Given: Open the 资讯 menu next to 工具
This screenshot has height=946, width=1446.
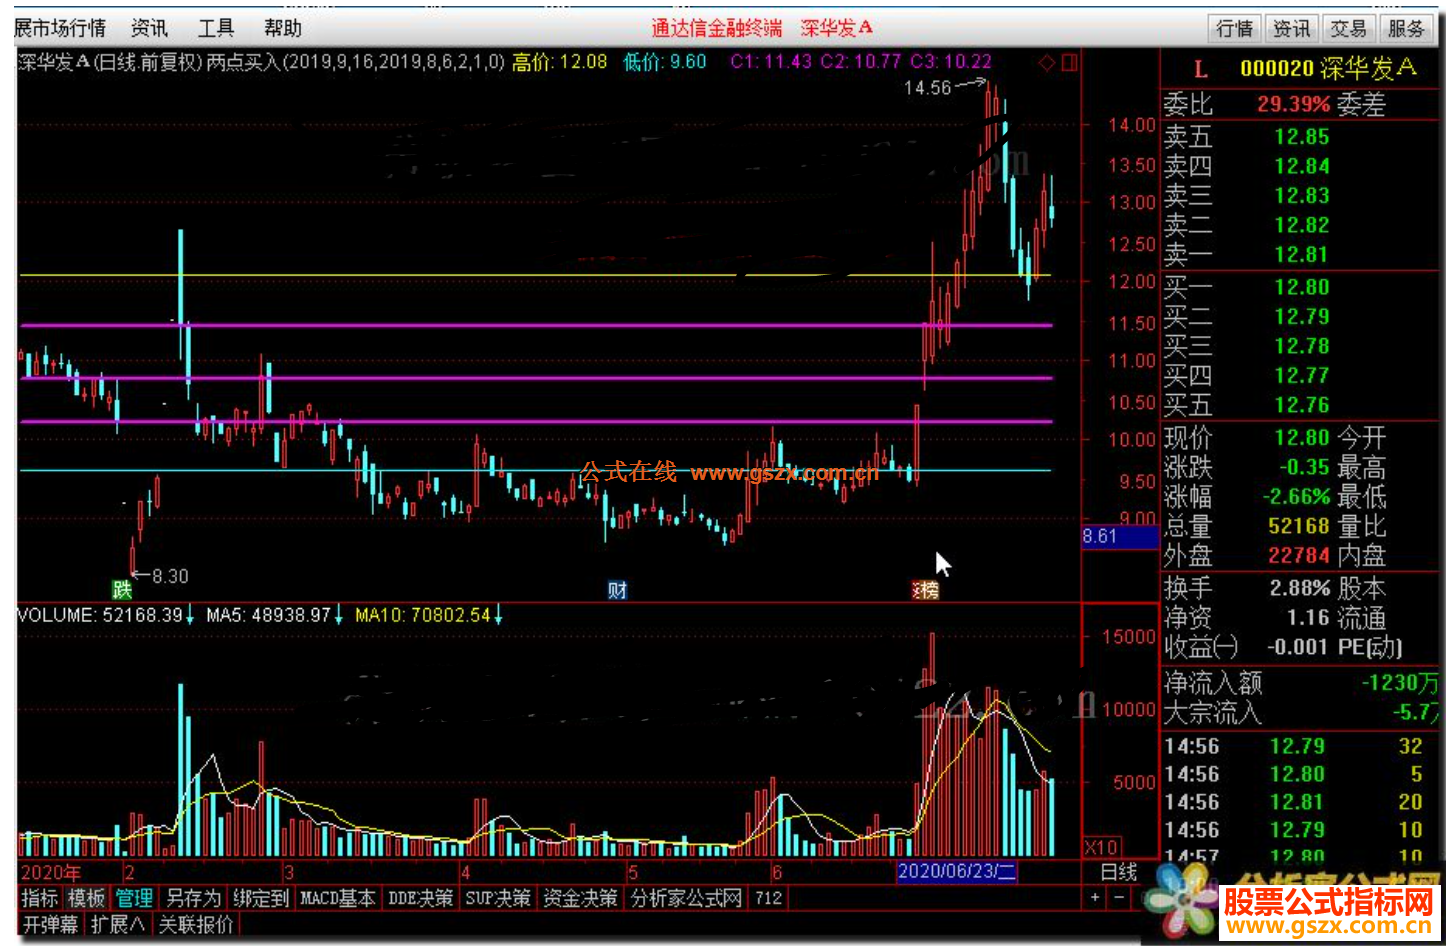Looking at the screenshot, I should (149, 28).
